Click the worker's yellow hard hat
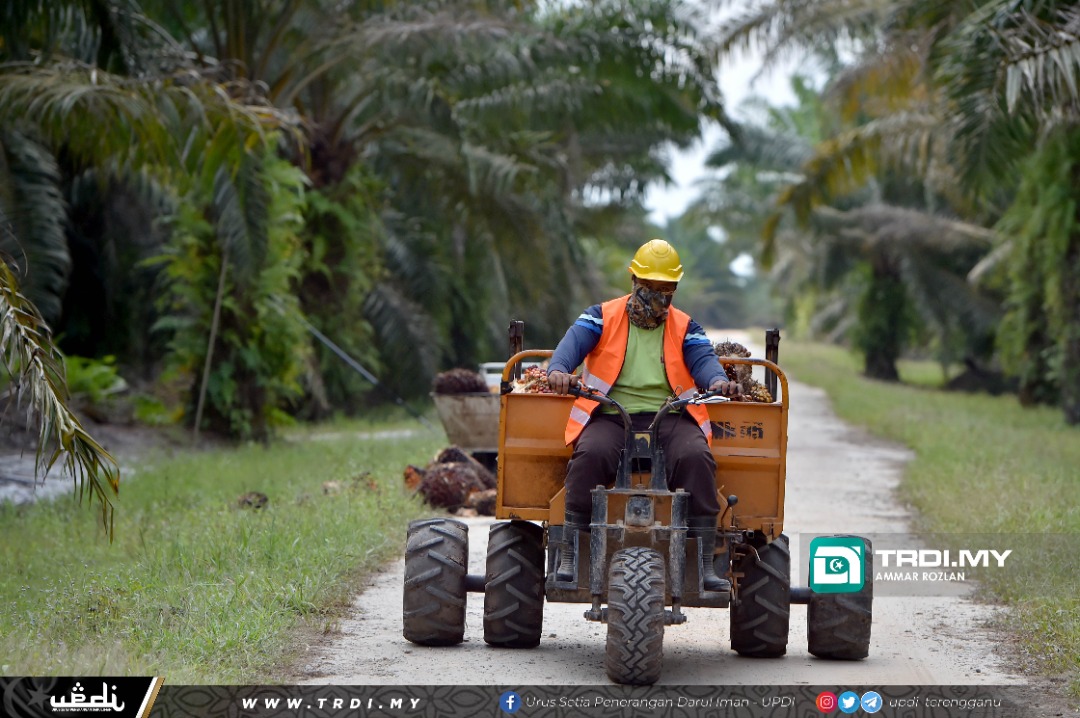 (656, 261)
